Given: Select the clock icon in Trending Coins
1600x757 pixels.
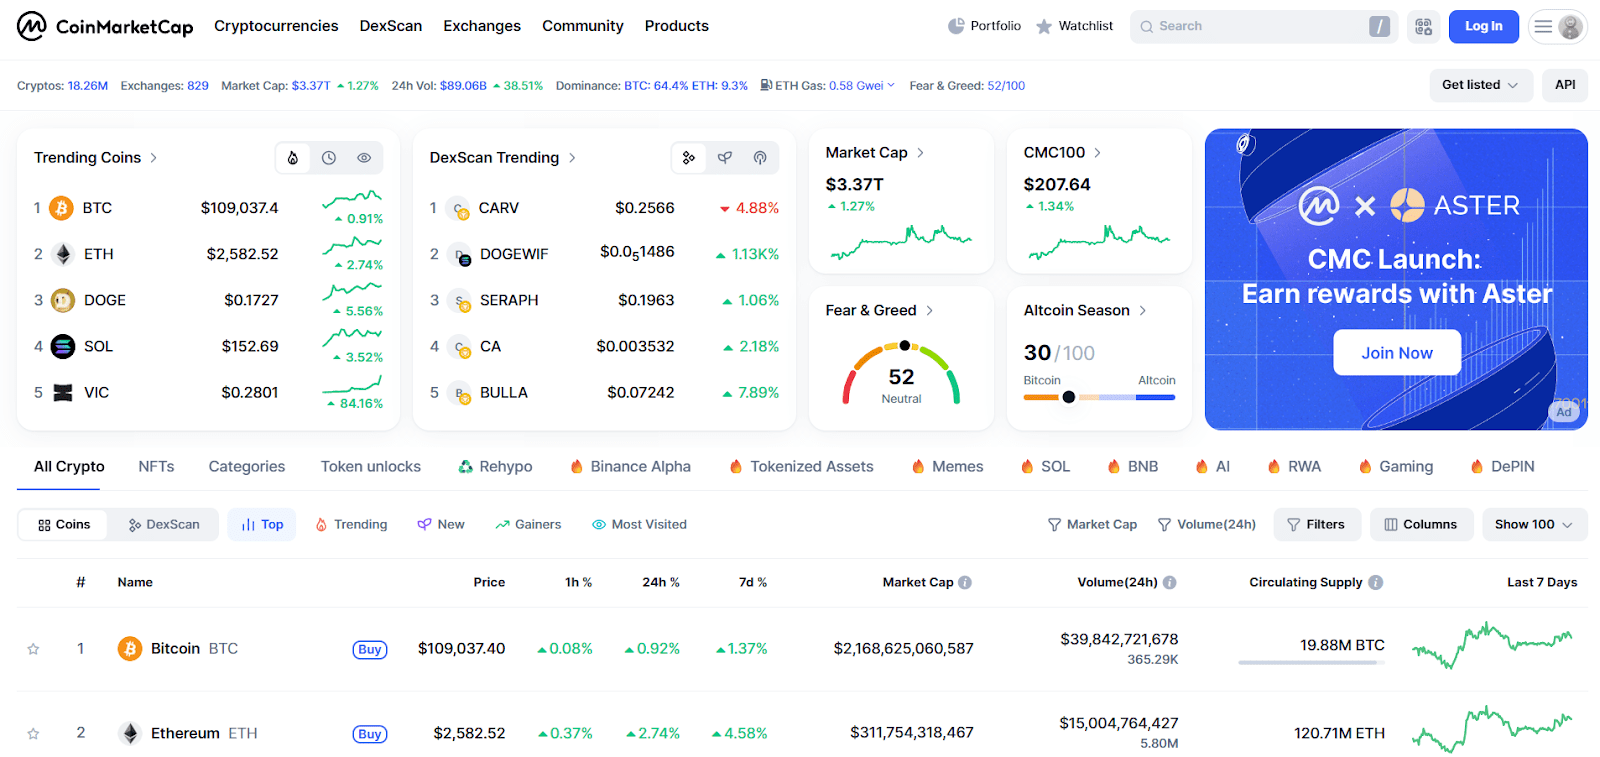Looking at the screenshot, I should (x=329, y=158).
